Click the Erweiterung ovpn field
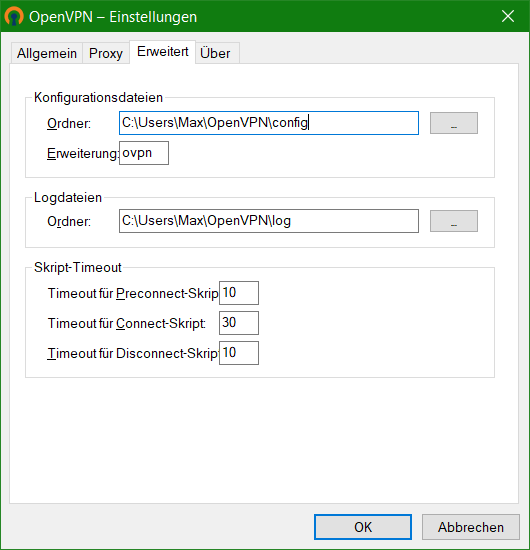Viewport: 530px width, 550px height. pyautogui.click(x=144, y=153)
